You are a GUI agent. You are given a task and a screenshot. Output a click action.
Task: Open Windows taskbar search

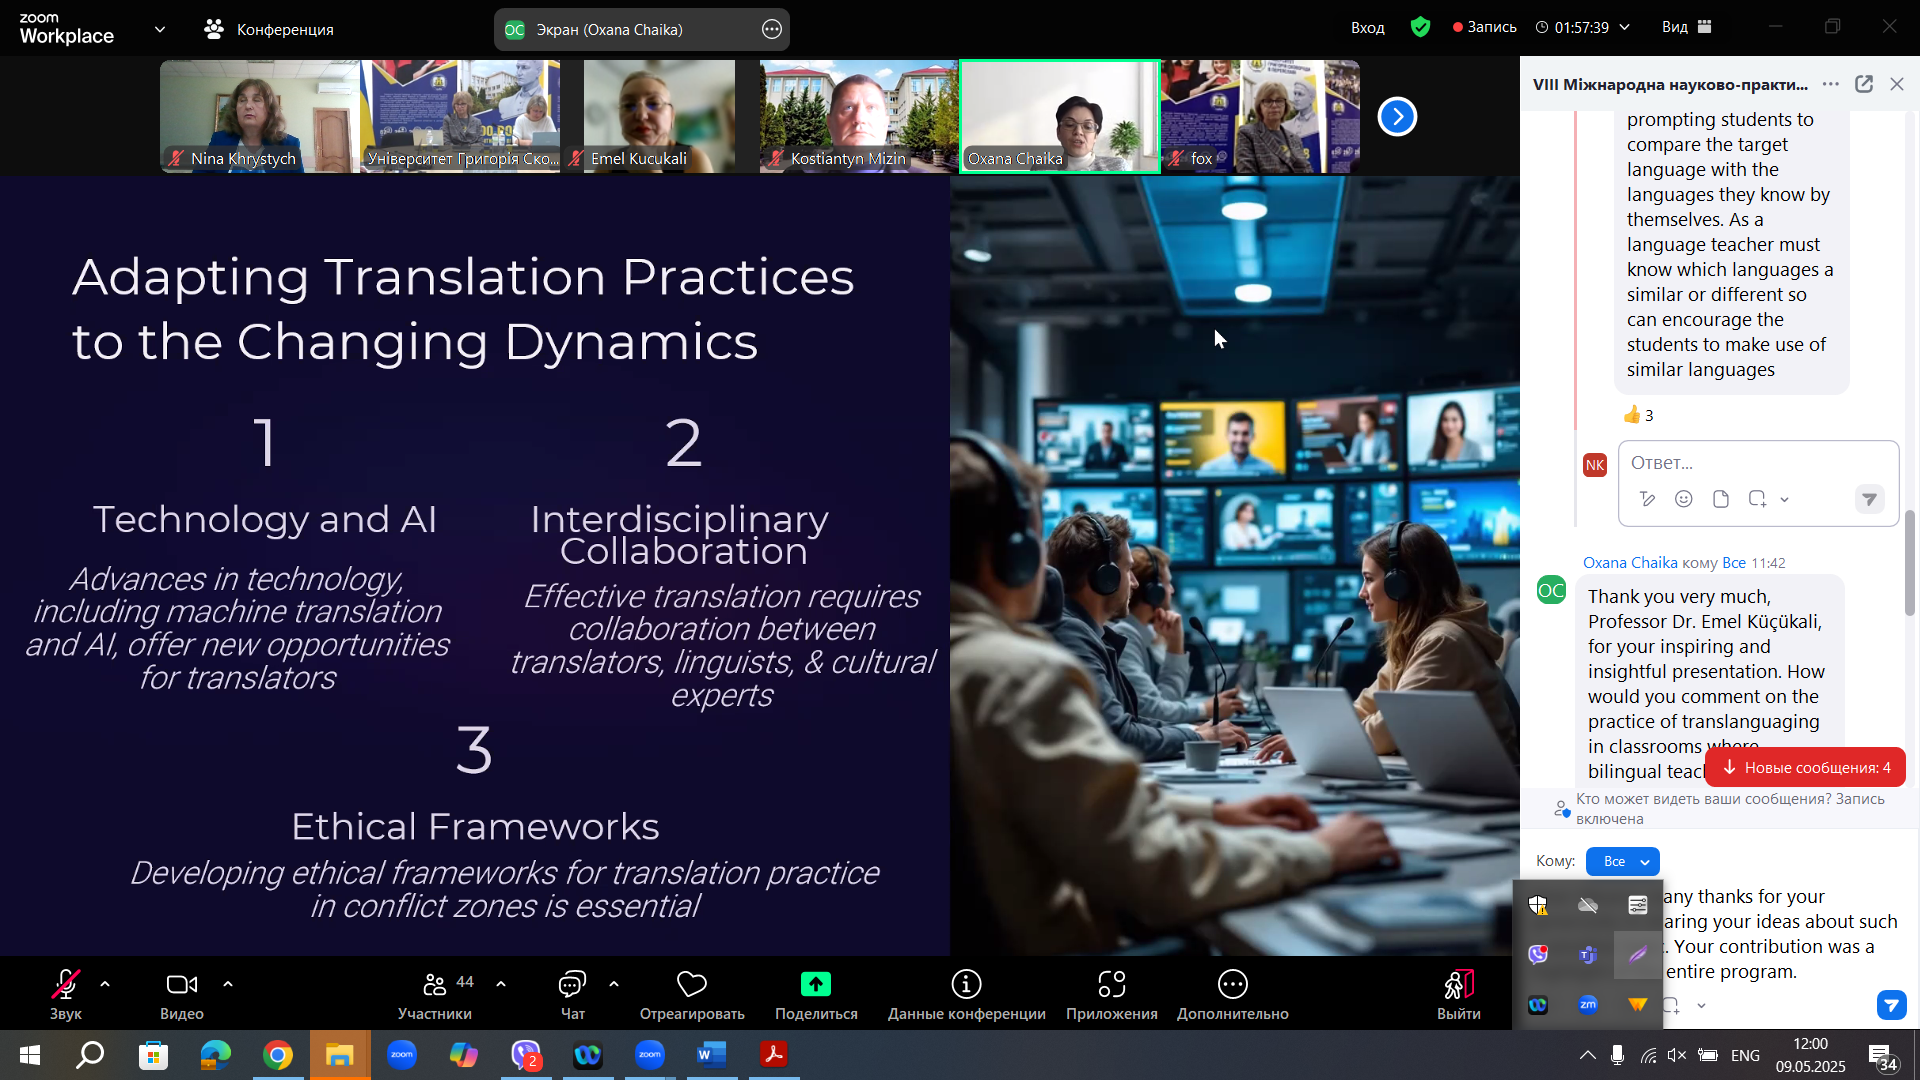pyautogui.click(x=91, y=1055)
